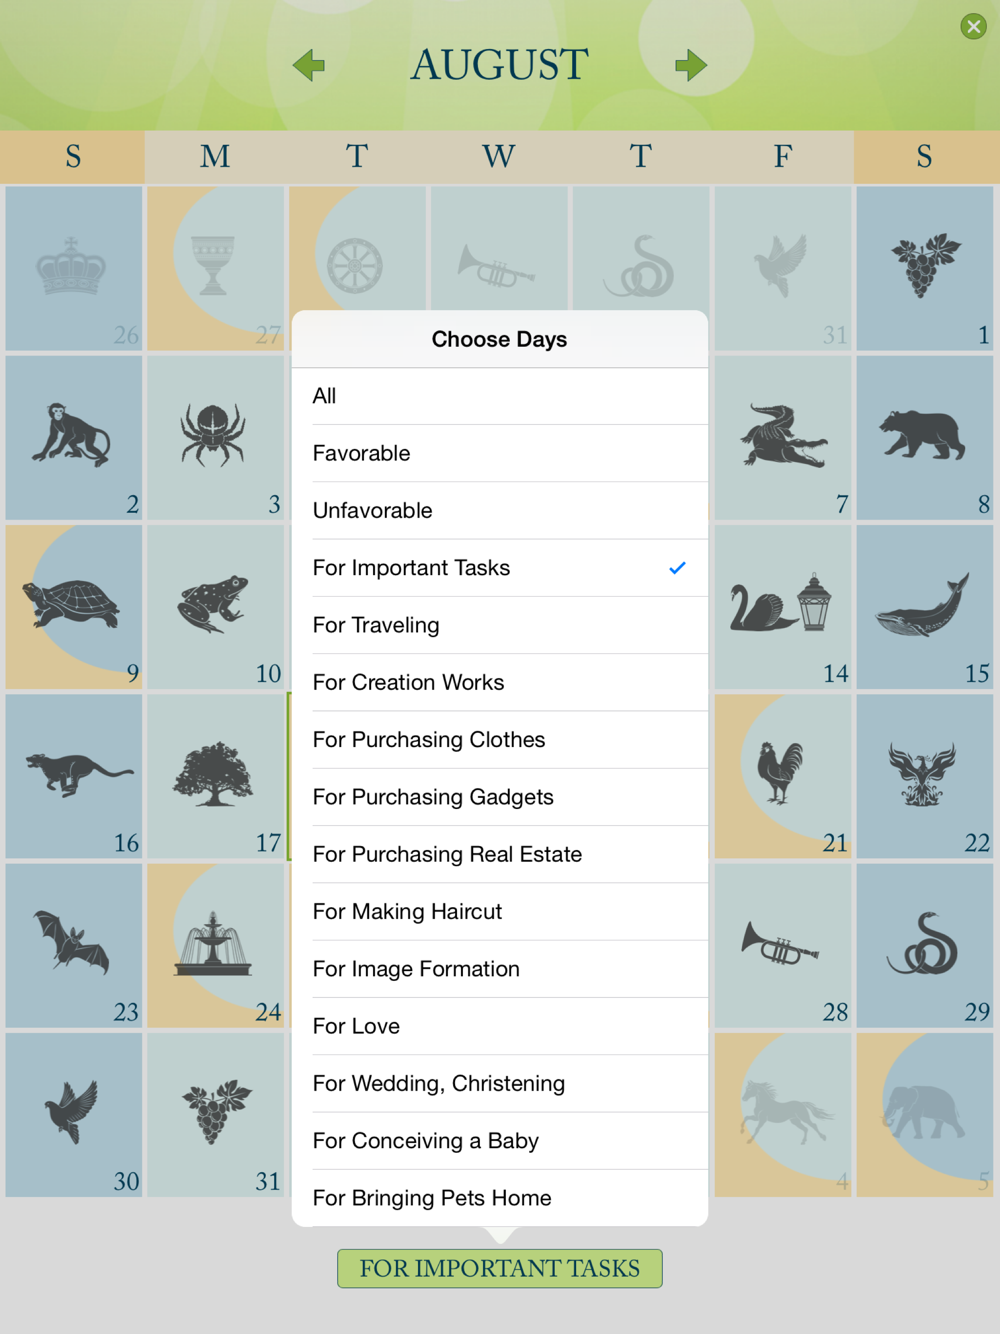The image size is (1000, 1334).
Task: Select For Traveling in the list
Action: tap(500, 625)
